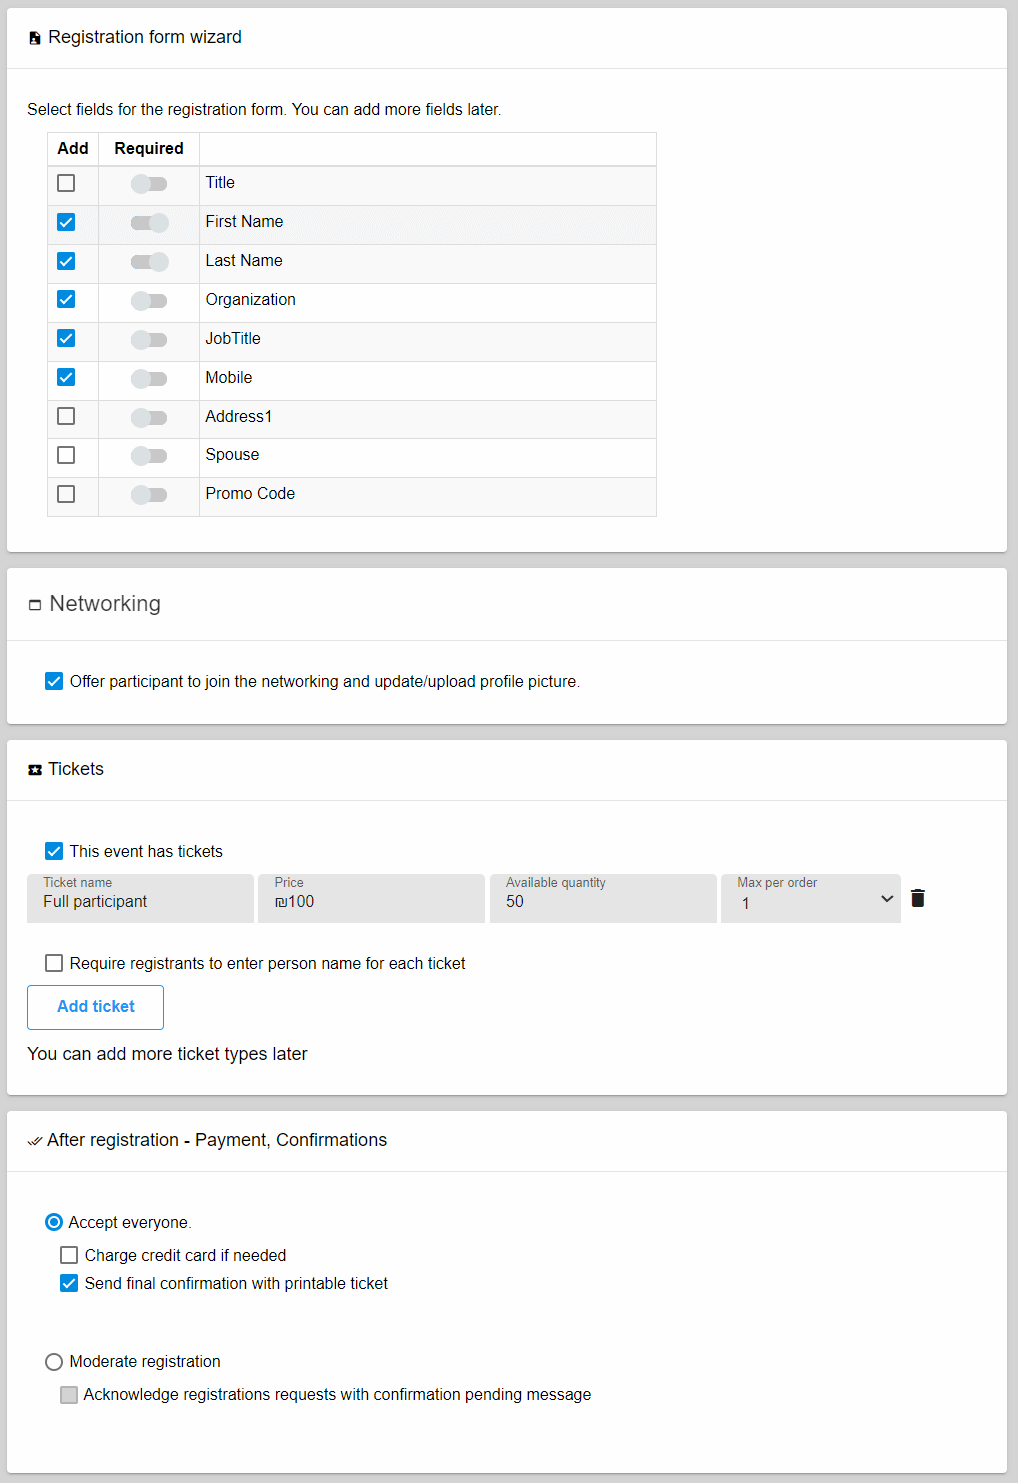Toggle Required switch for JobTitle
This screenshot has height=1483, width=1018.
(x=149, y=340)
